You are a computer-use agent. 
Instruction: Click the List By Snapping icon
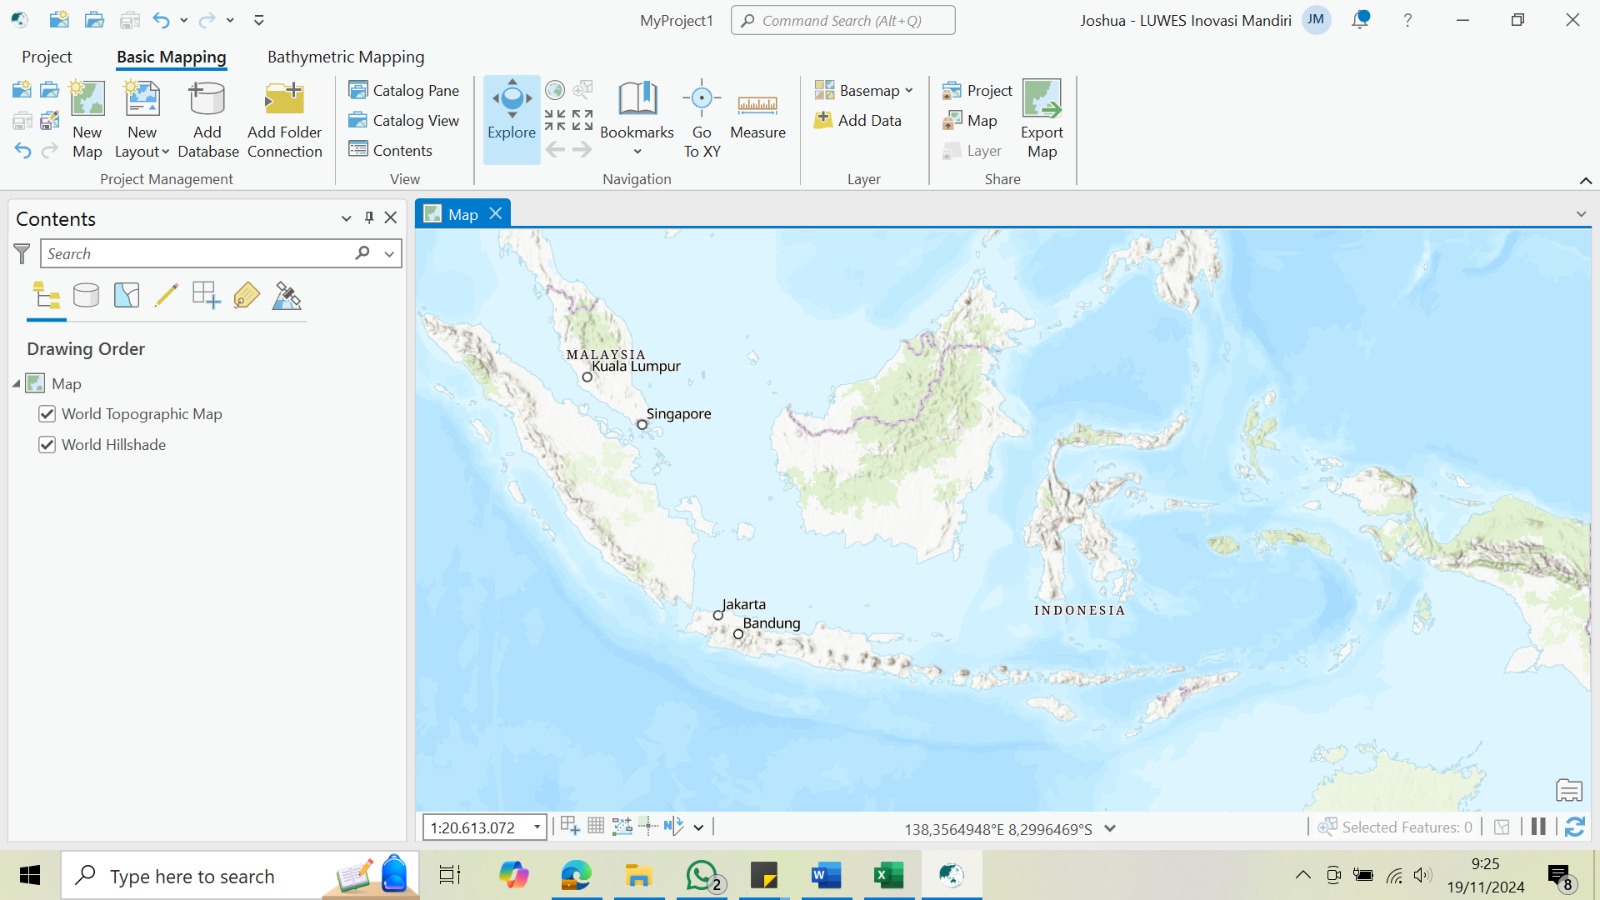(x=206, y=295)
